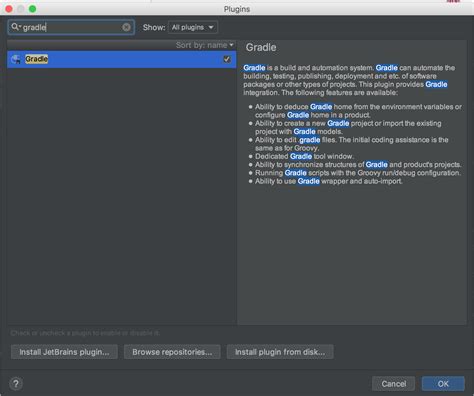474x396 pixels.
Task: Click Browse repositories button
Action: (172, 352)
